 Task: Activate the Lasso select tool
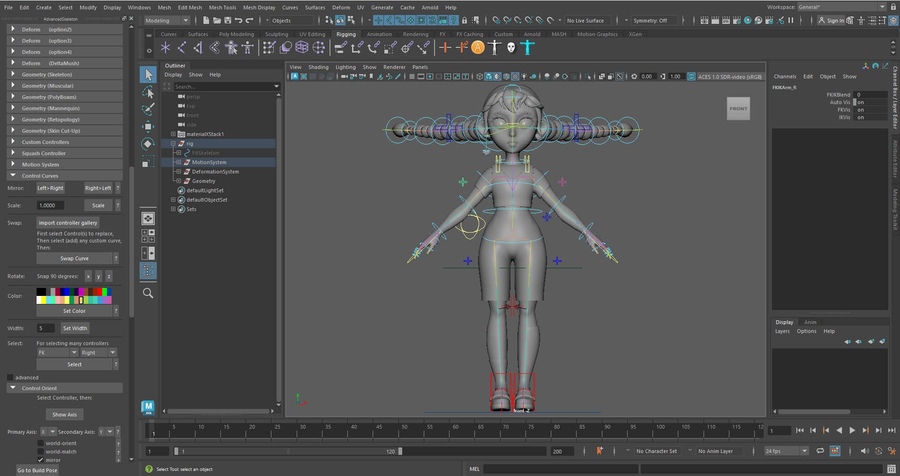(x=148, y=91)
